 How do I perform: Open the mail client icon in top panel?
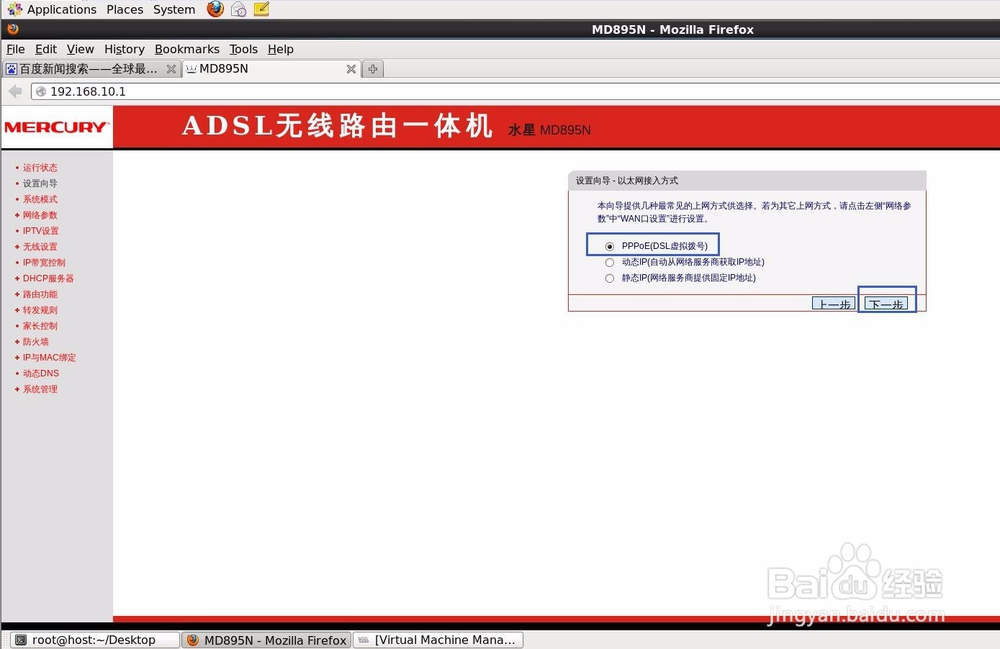tap(239, 9)
